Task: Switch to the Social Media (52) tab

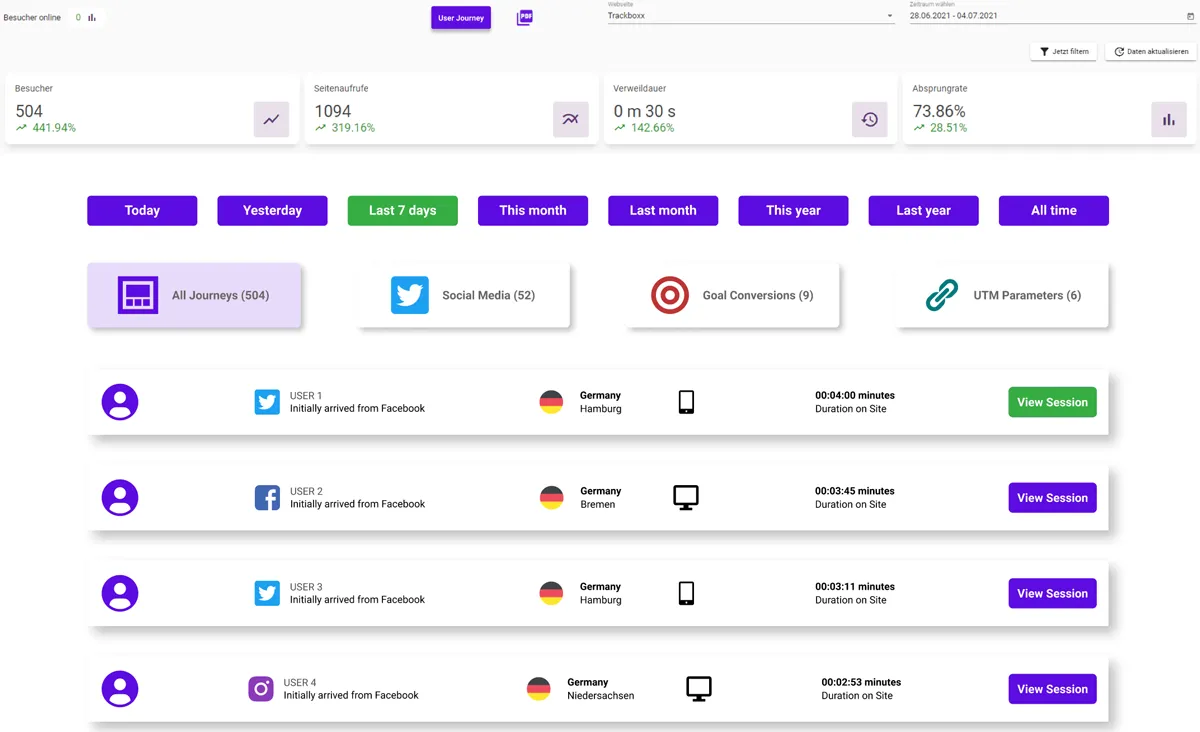Action: click(x=461, y=295)
